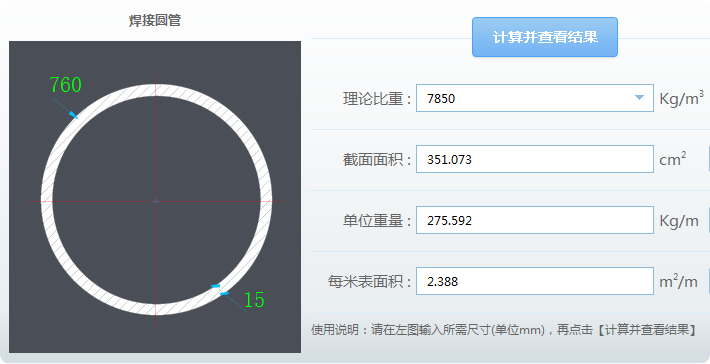
Task: Click the 截面面积 label
Action: tap(377, 159)
